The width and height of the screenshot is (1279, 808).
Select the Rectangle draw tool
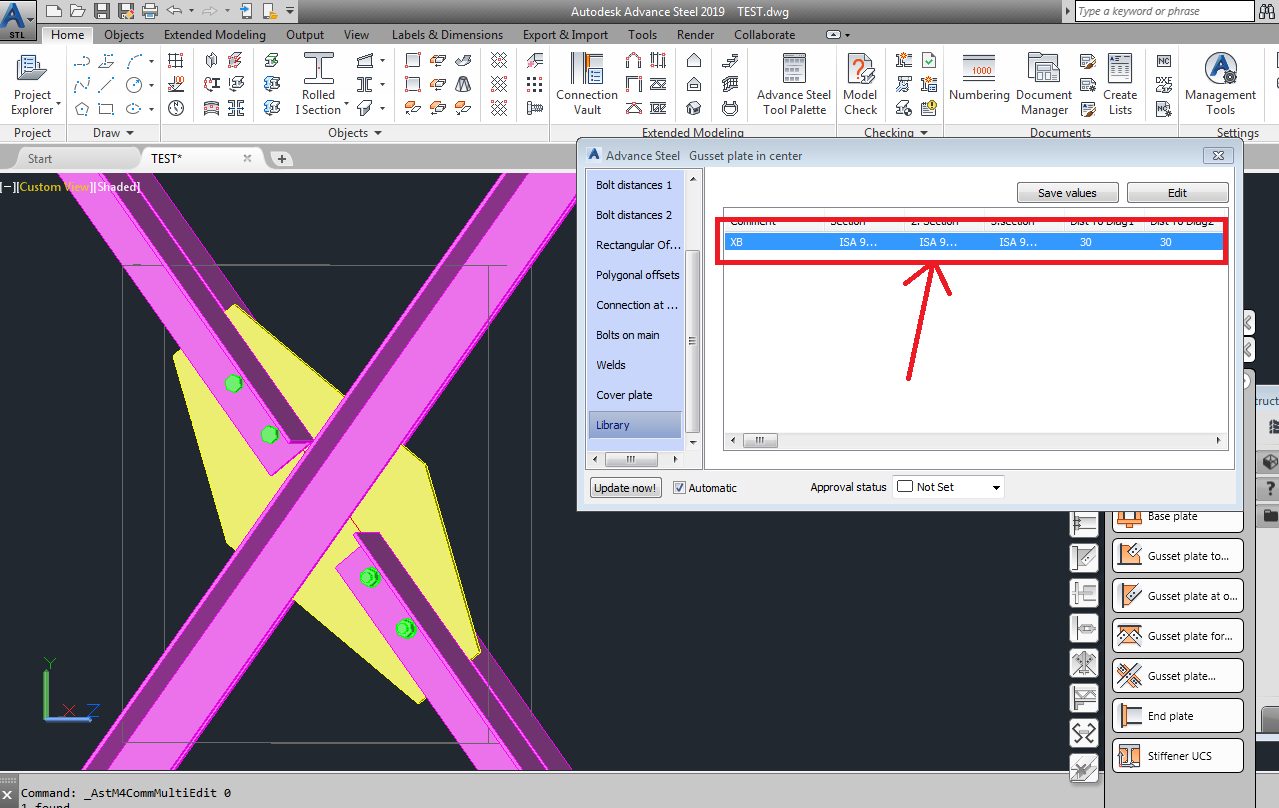tap(107, 109)
